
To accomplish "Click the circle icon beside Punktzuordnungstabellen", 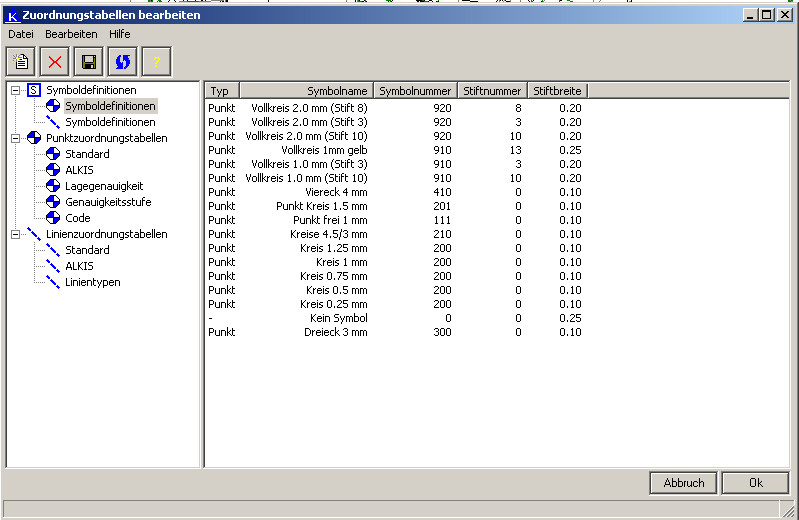I will pos(34,138).
